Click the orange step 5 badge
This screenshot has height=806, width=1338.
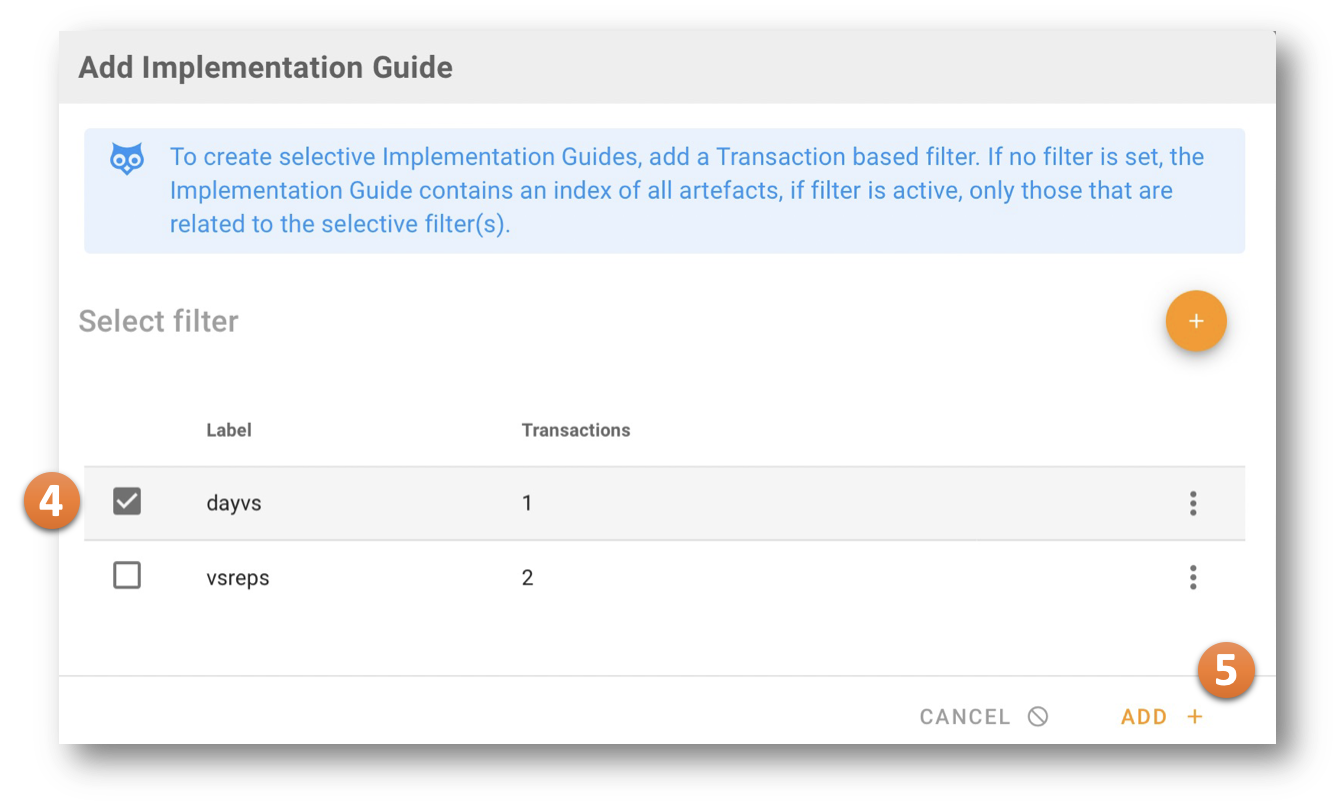pyautogui.click(x=1226, y=670)
